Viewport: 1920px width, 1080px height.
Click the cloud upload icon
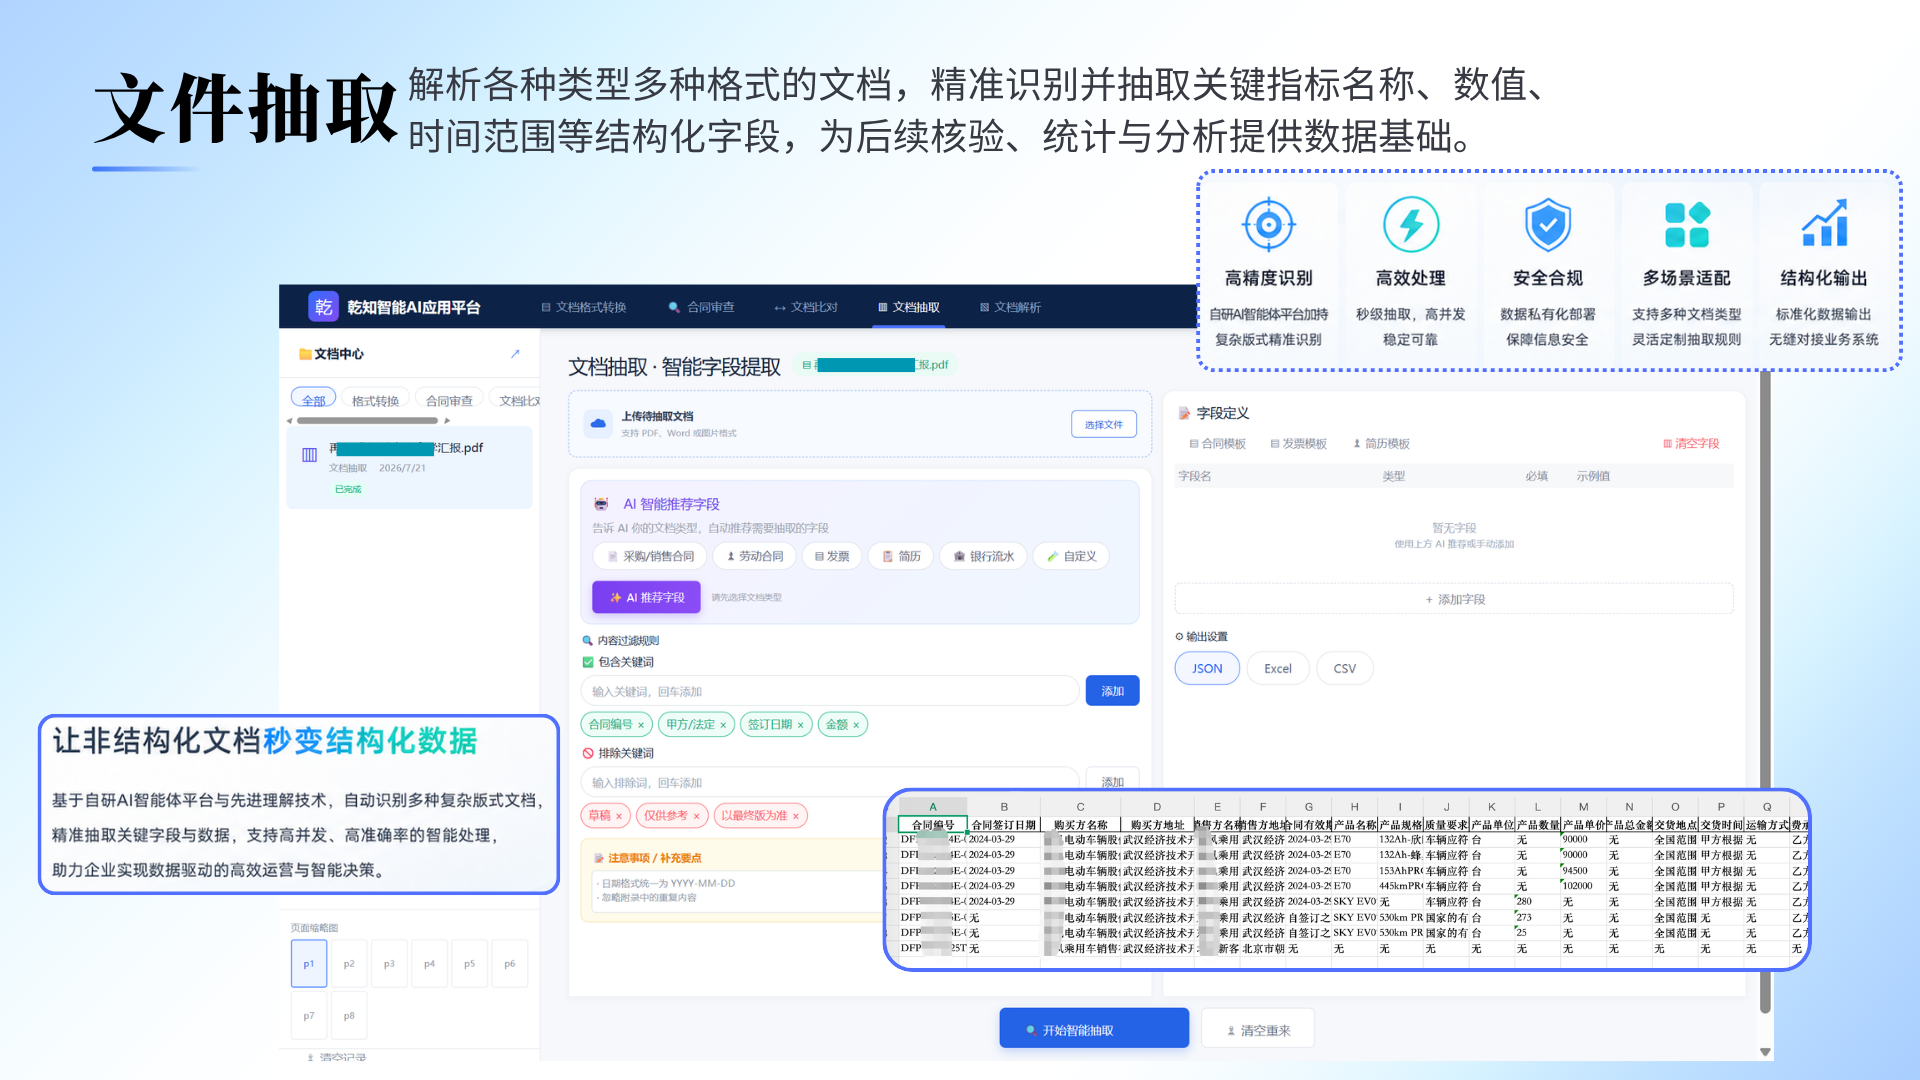[598, 424]
